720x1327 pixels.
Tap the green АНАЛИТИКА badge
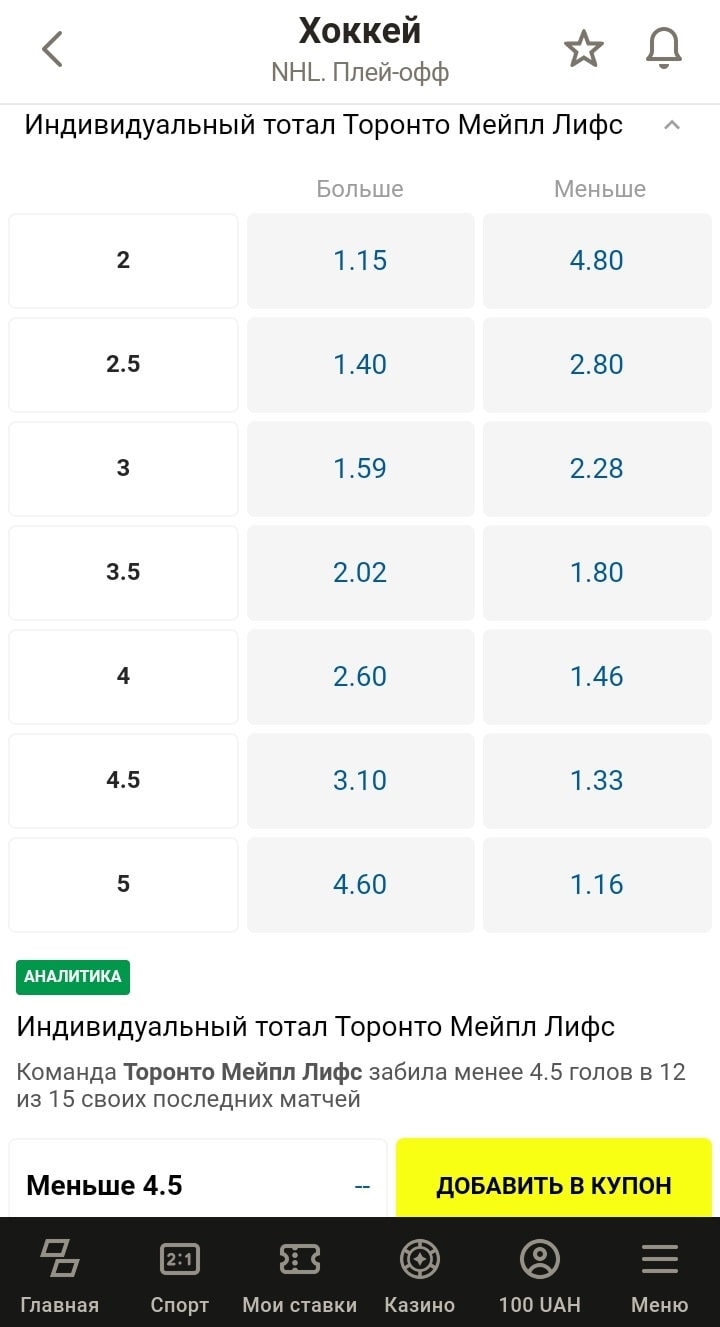[73, 977]
